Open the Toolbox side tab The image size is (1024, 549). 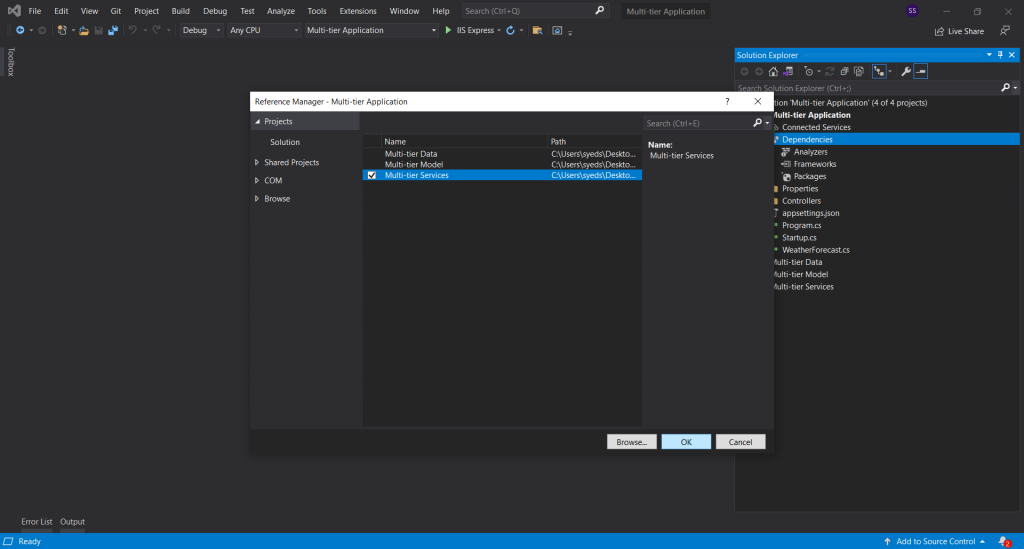click(x=10, y=62)
